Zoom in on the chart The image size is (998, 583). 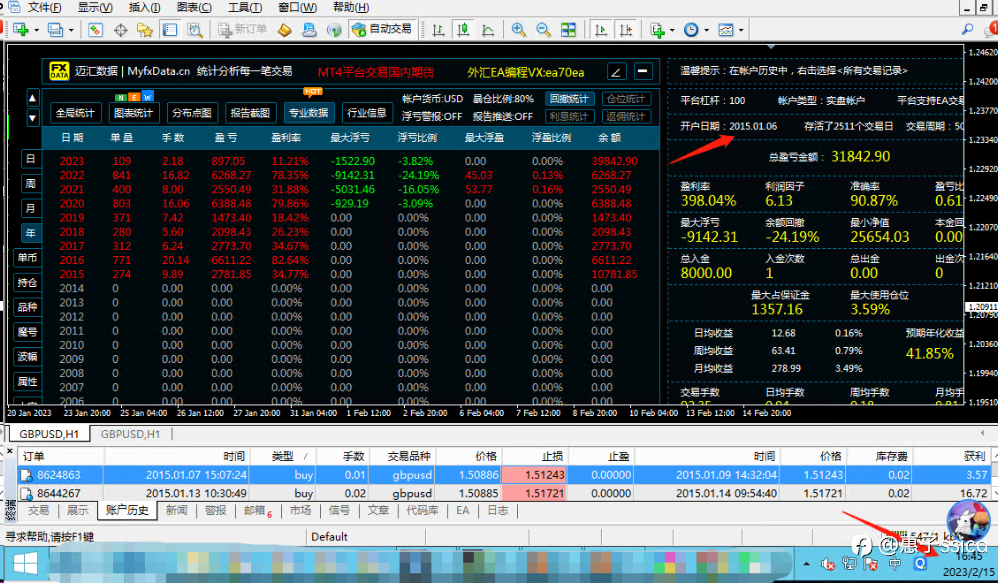click(519, 29)
